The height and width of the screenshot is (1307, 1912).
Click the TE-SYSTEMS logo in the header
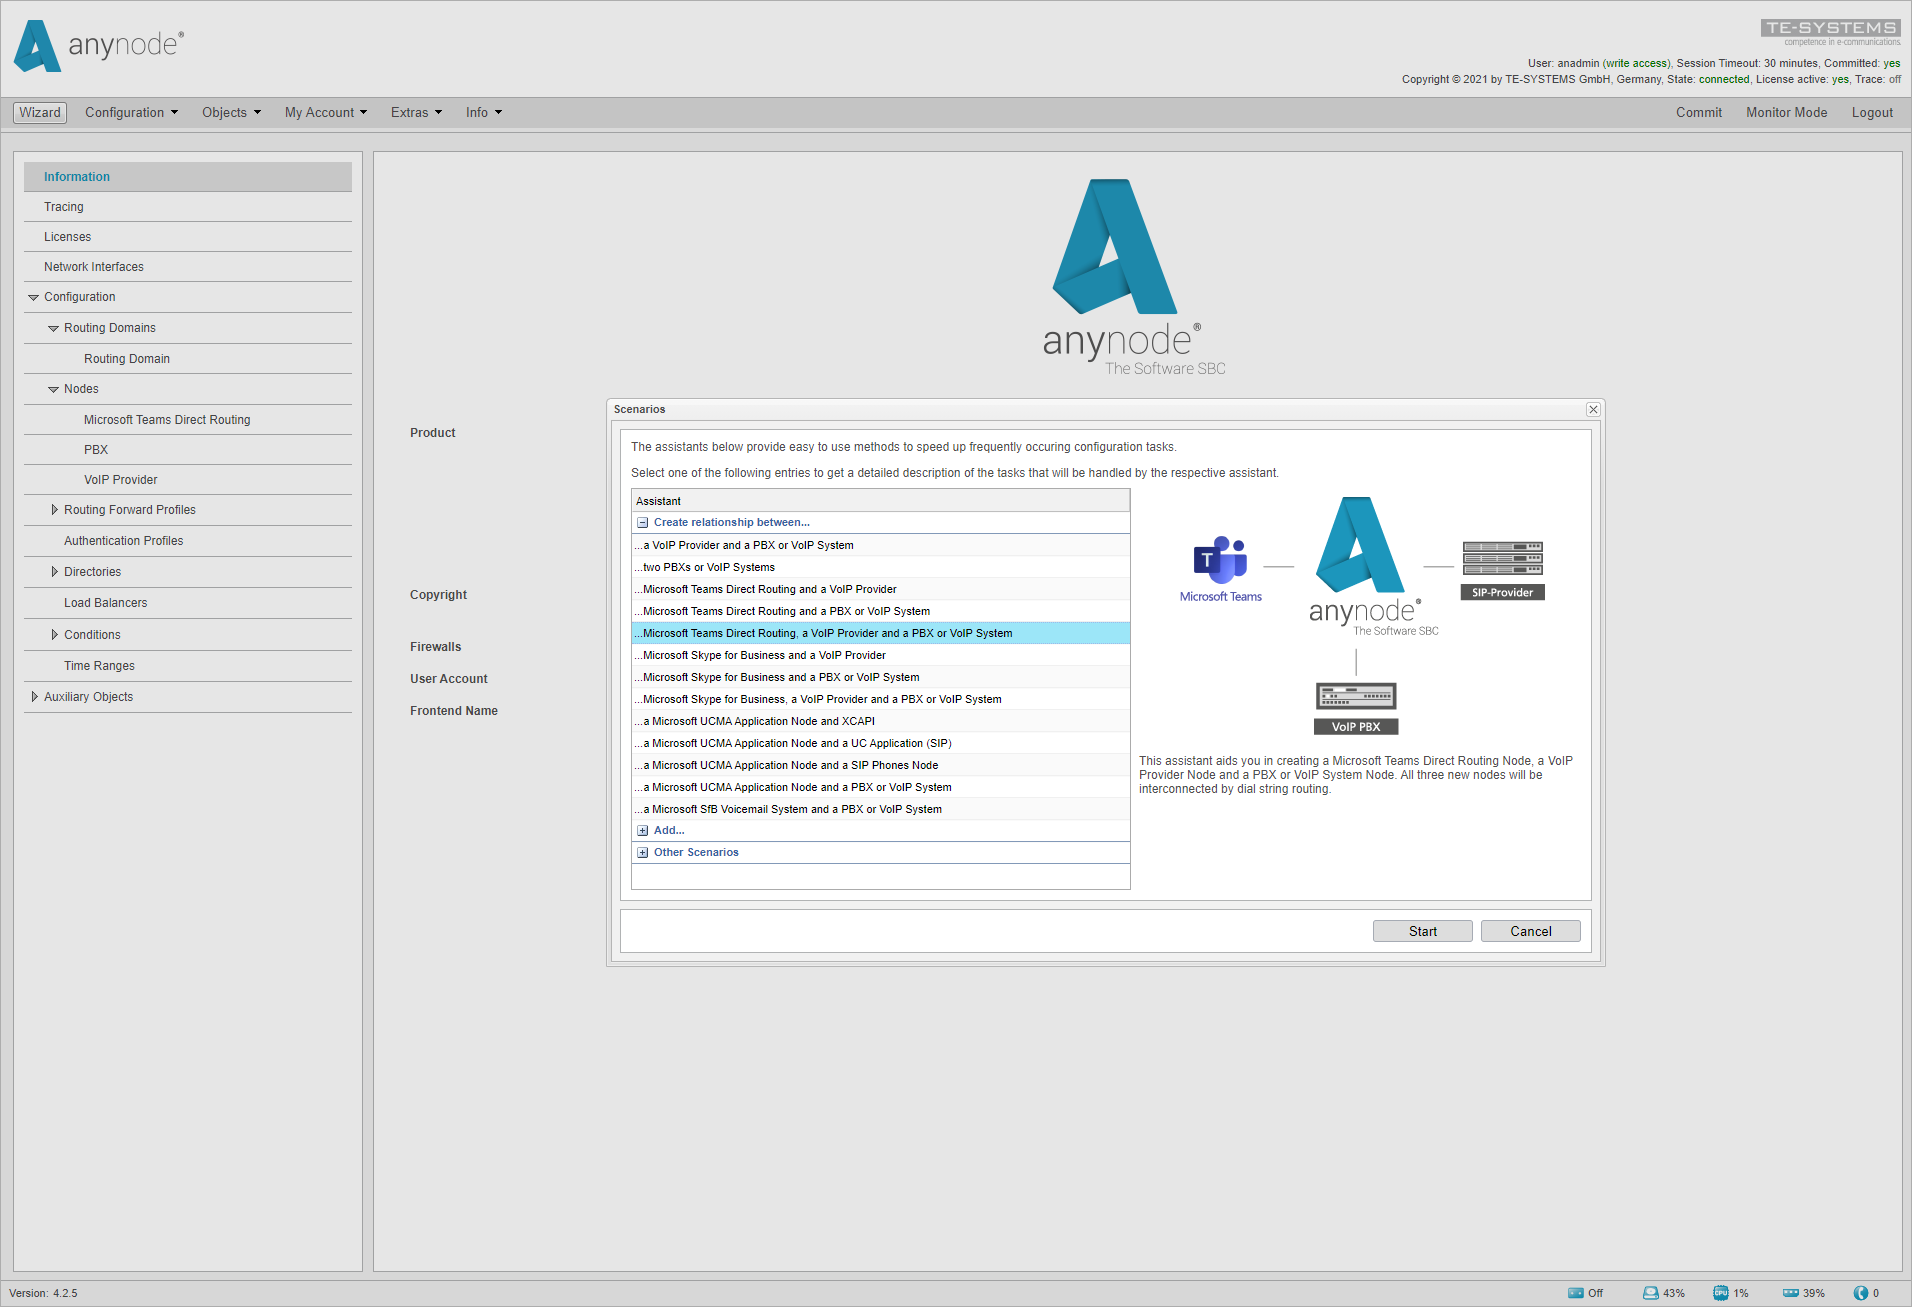(x=1830, y=32)
